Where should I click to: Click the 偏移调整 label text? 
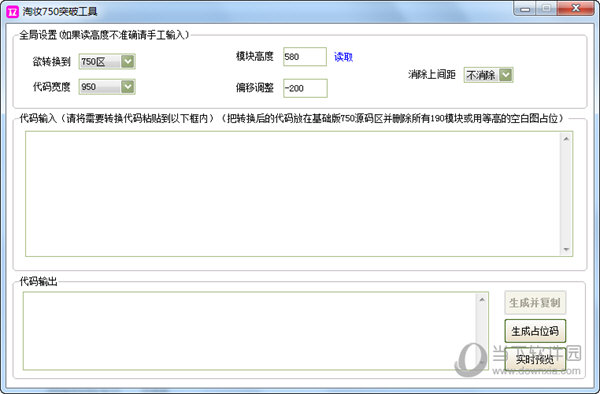point(254,88)
